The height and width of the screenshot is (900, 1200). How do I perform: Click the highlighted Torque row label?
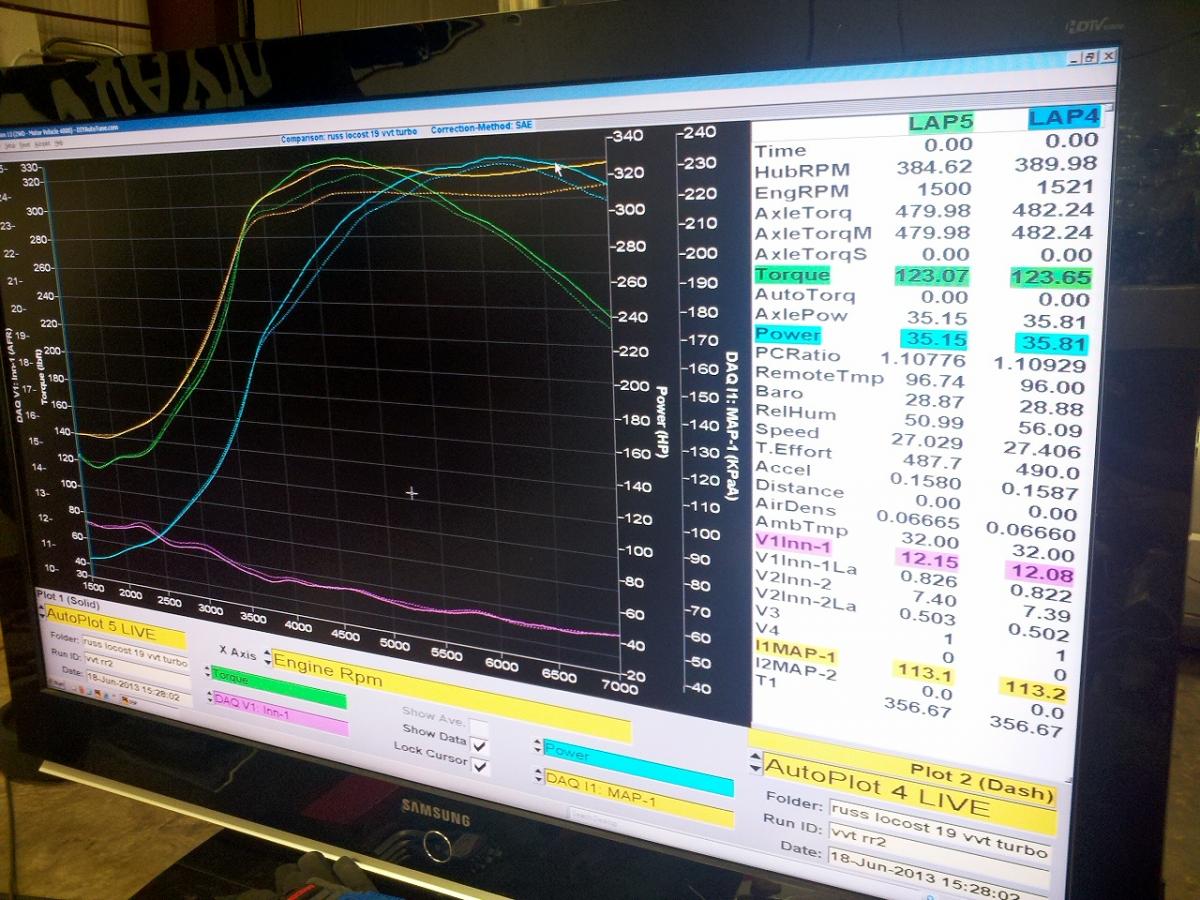tap(792, 274)
